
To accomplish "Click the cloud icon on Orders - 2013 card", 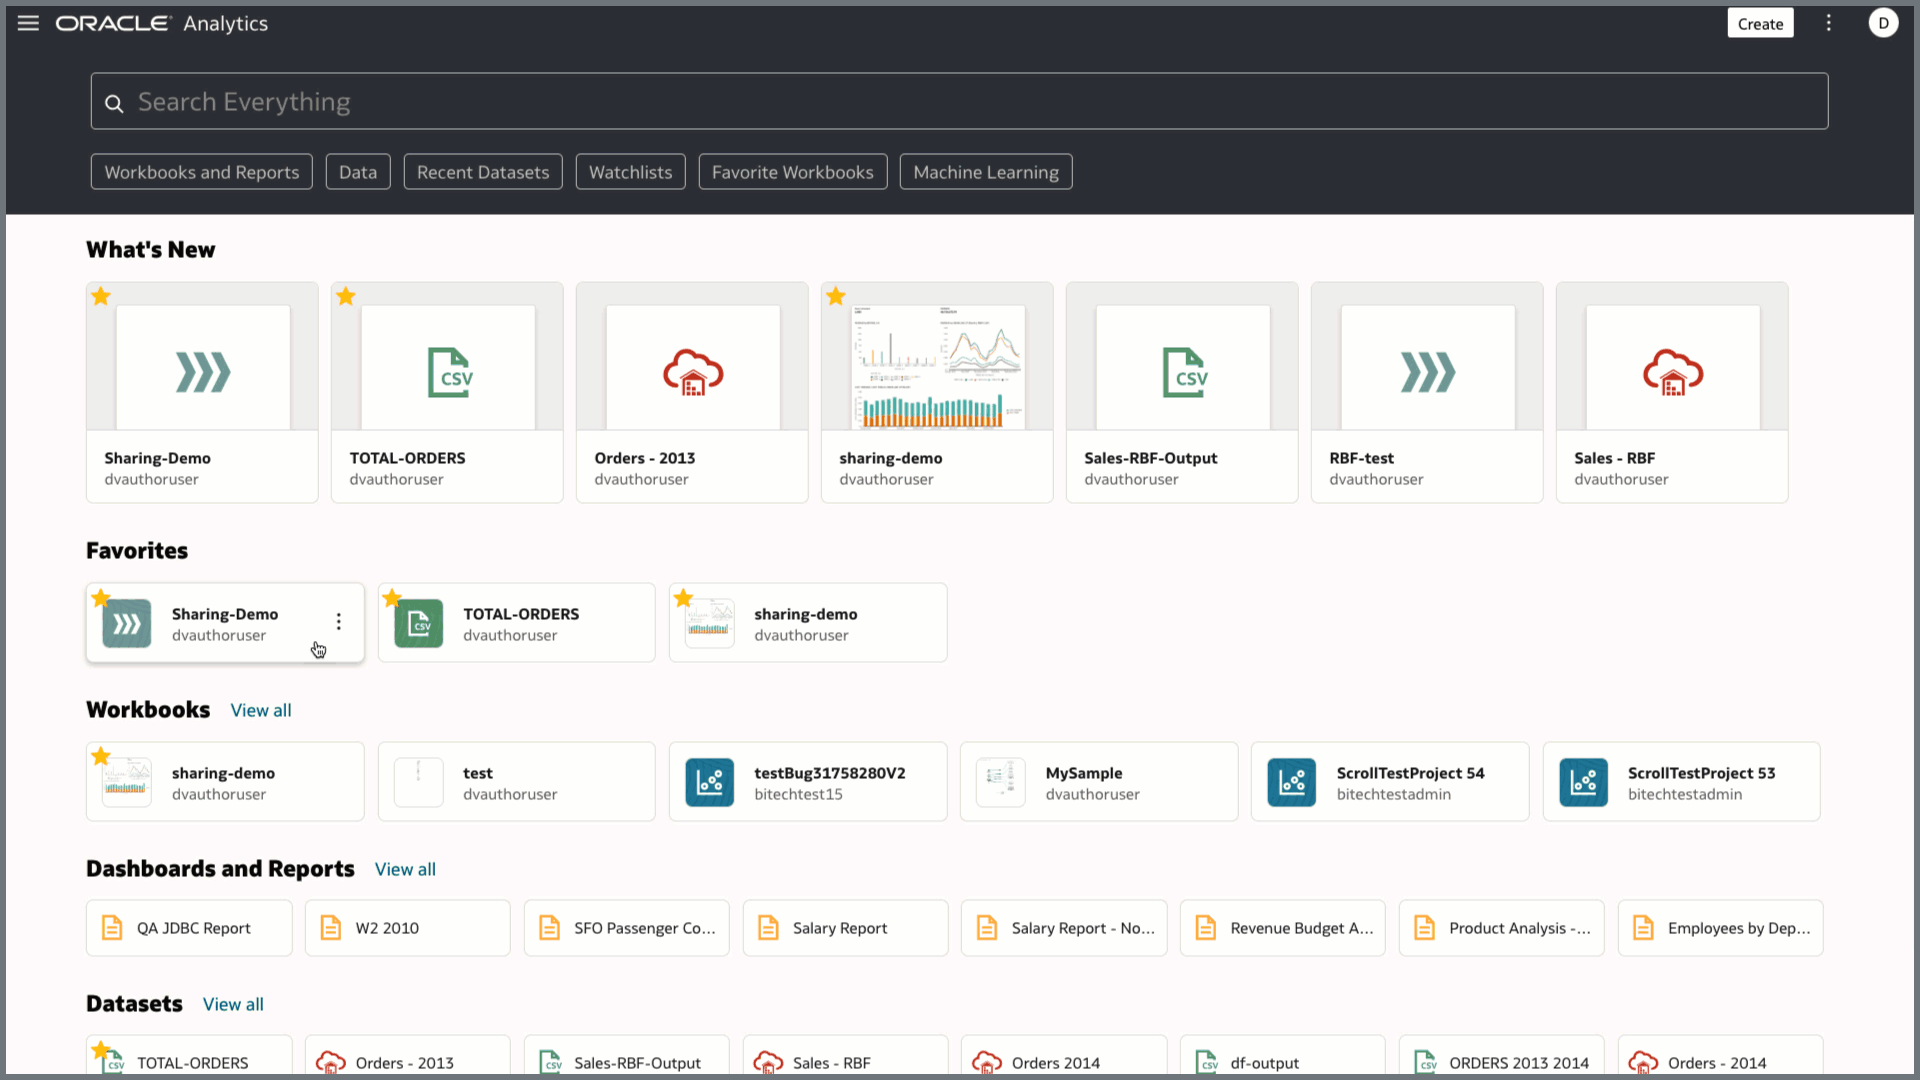I will pyautogui.click(x=691, y=373).
